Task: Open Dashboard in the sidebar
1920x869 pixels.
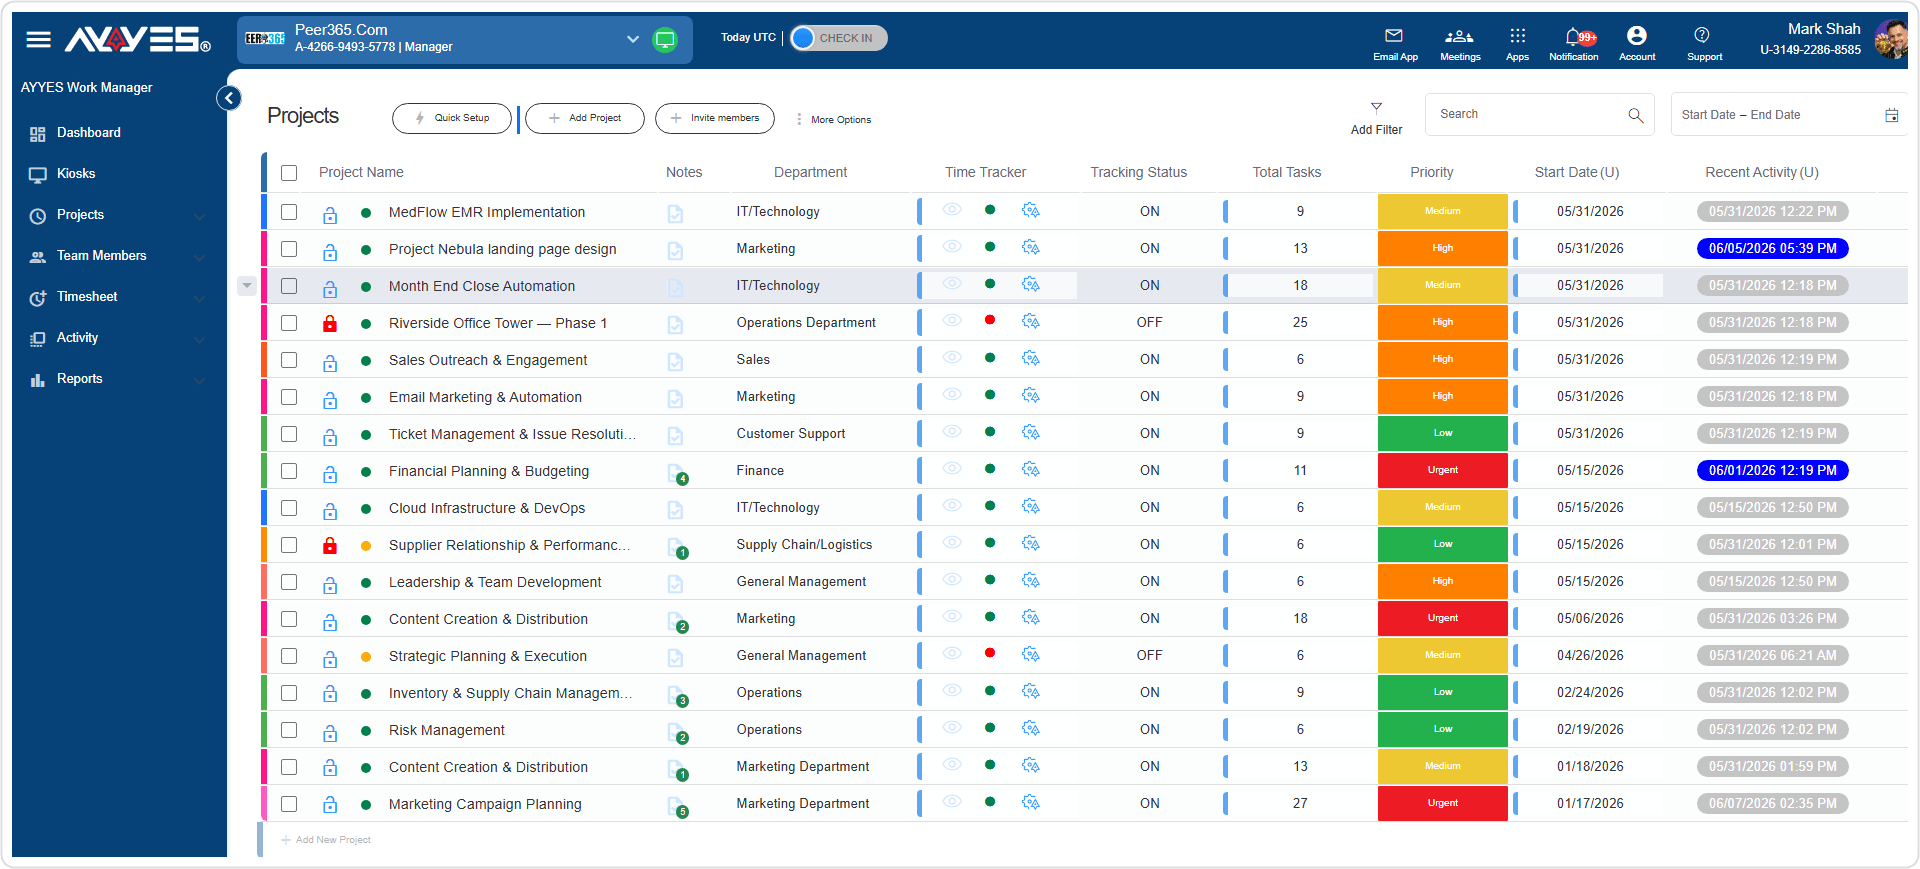Action: tap(88, 133)
